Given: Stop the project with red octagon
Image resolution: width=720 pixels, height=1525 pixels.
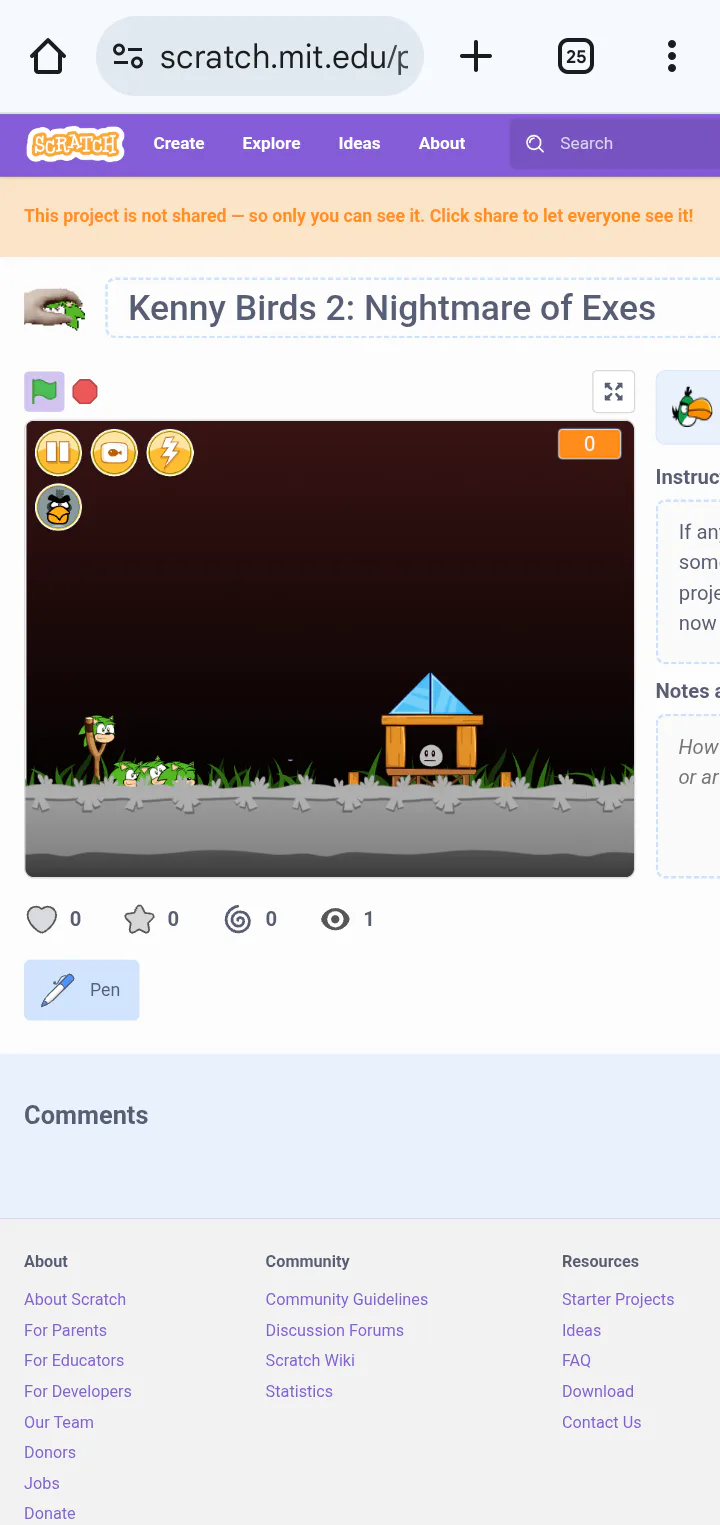Looking at the screenshot, I should pyautogui.click(x=85, y=391).
